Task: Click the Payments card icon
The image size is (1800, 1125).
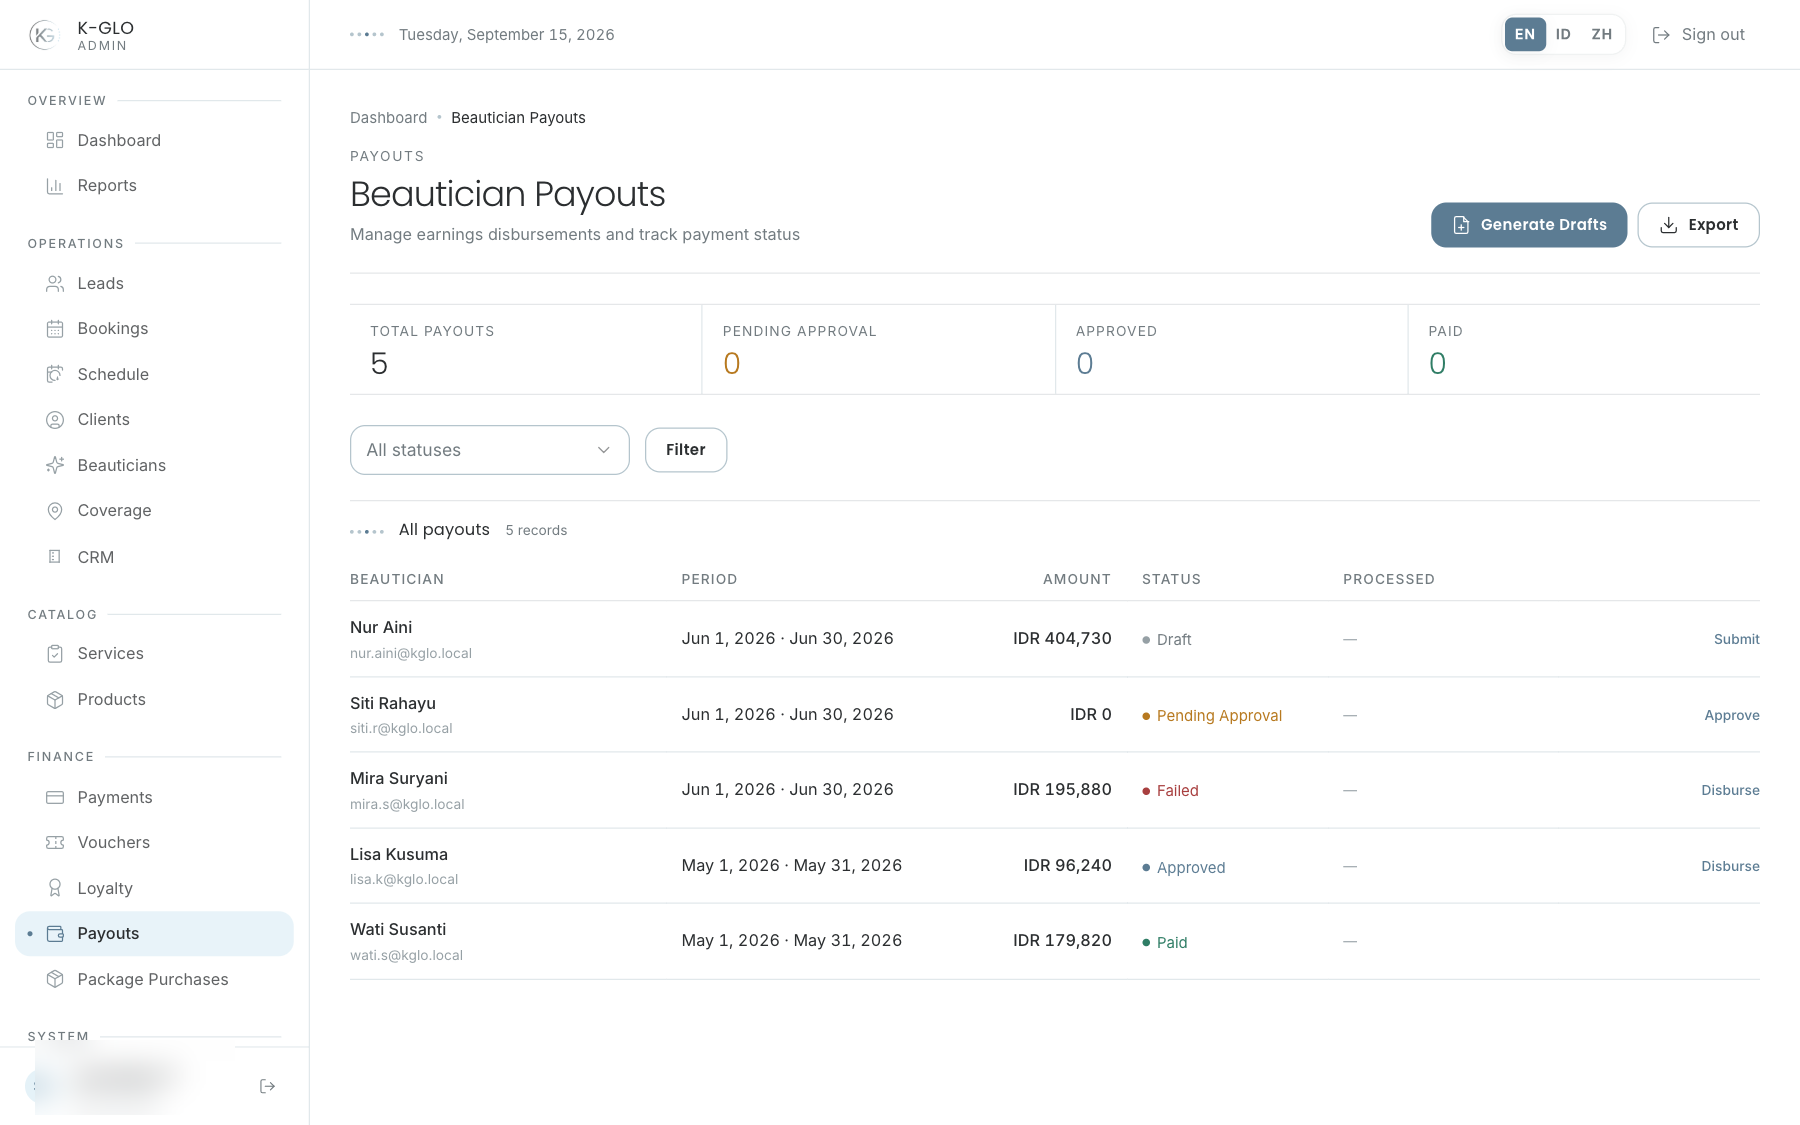Action: coord(55,797)
